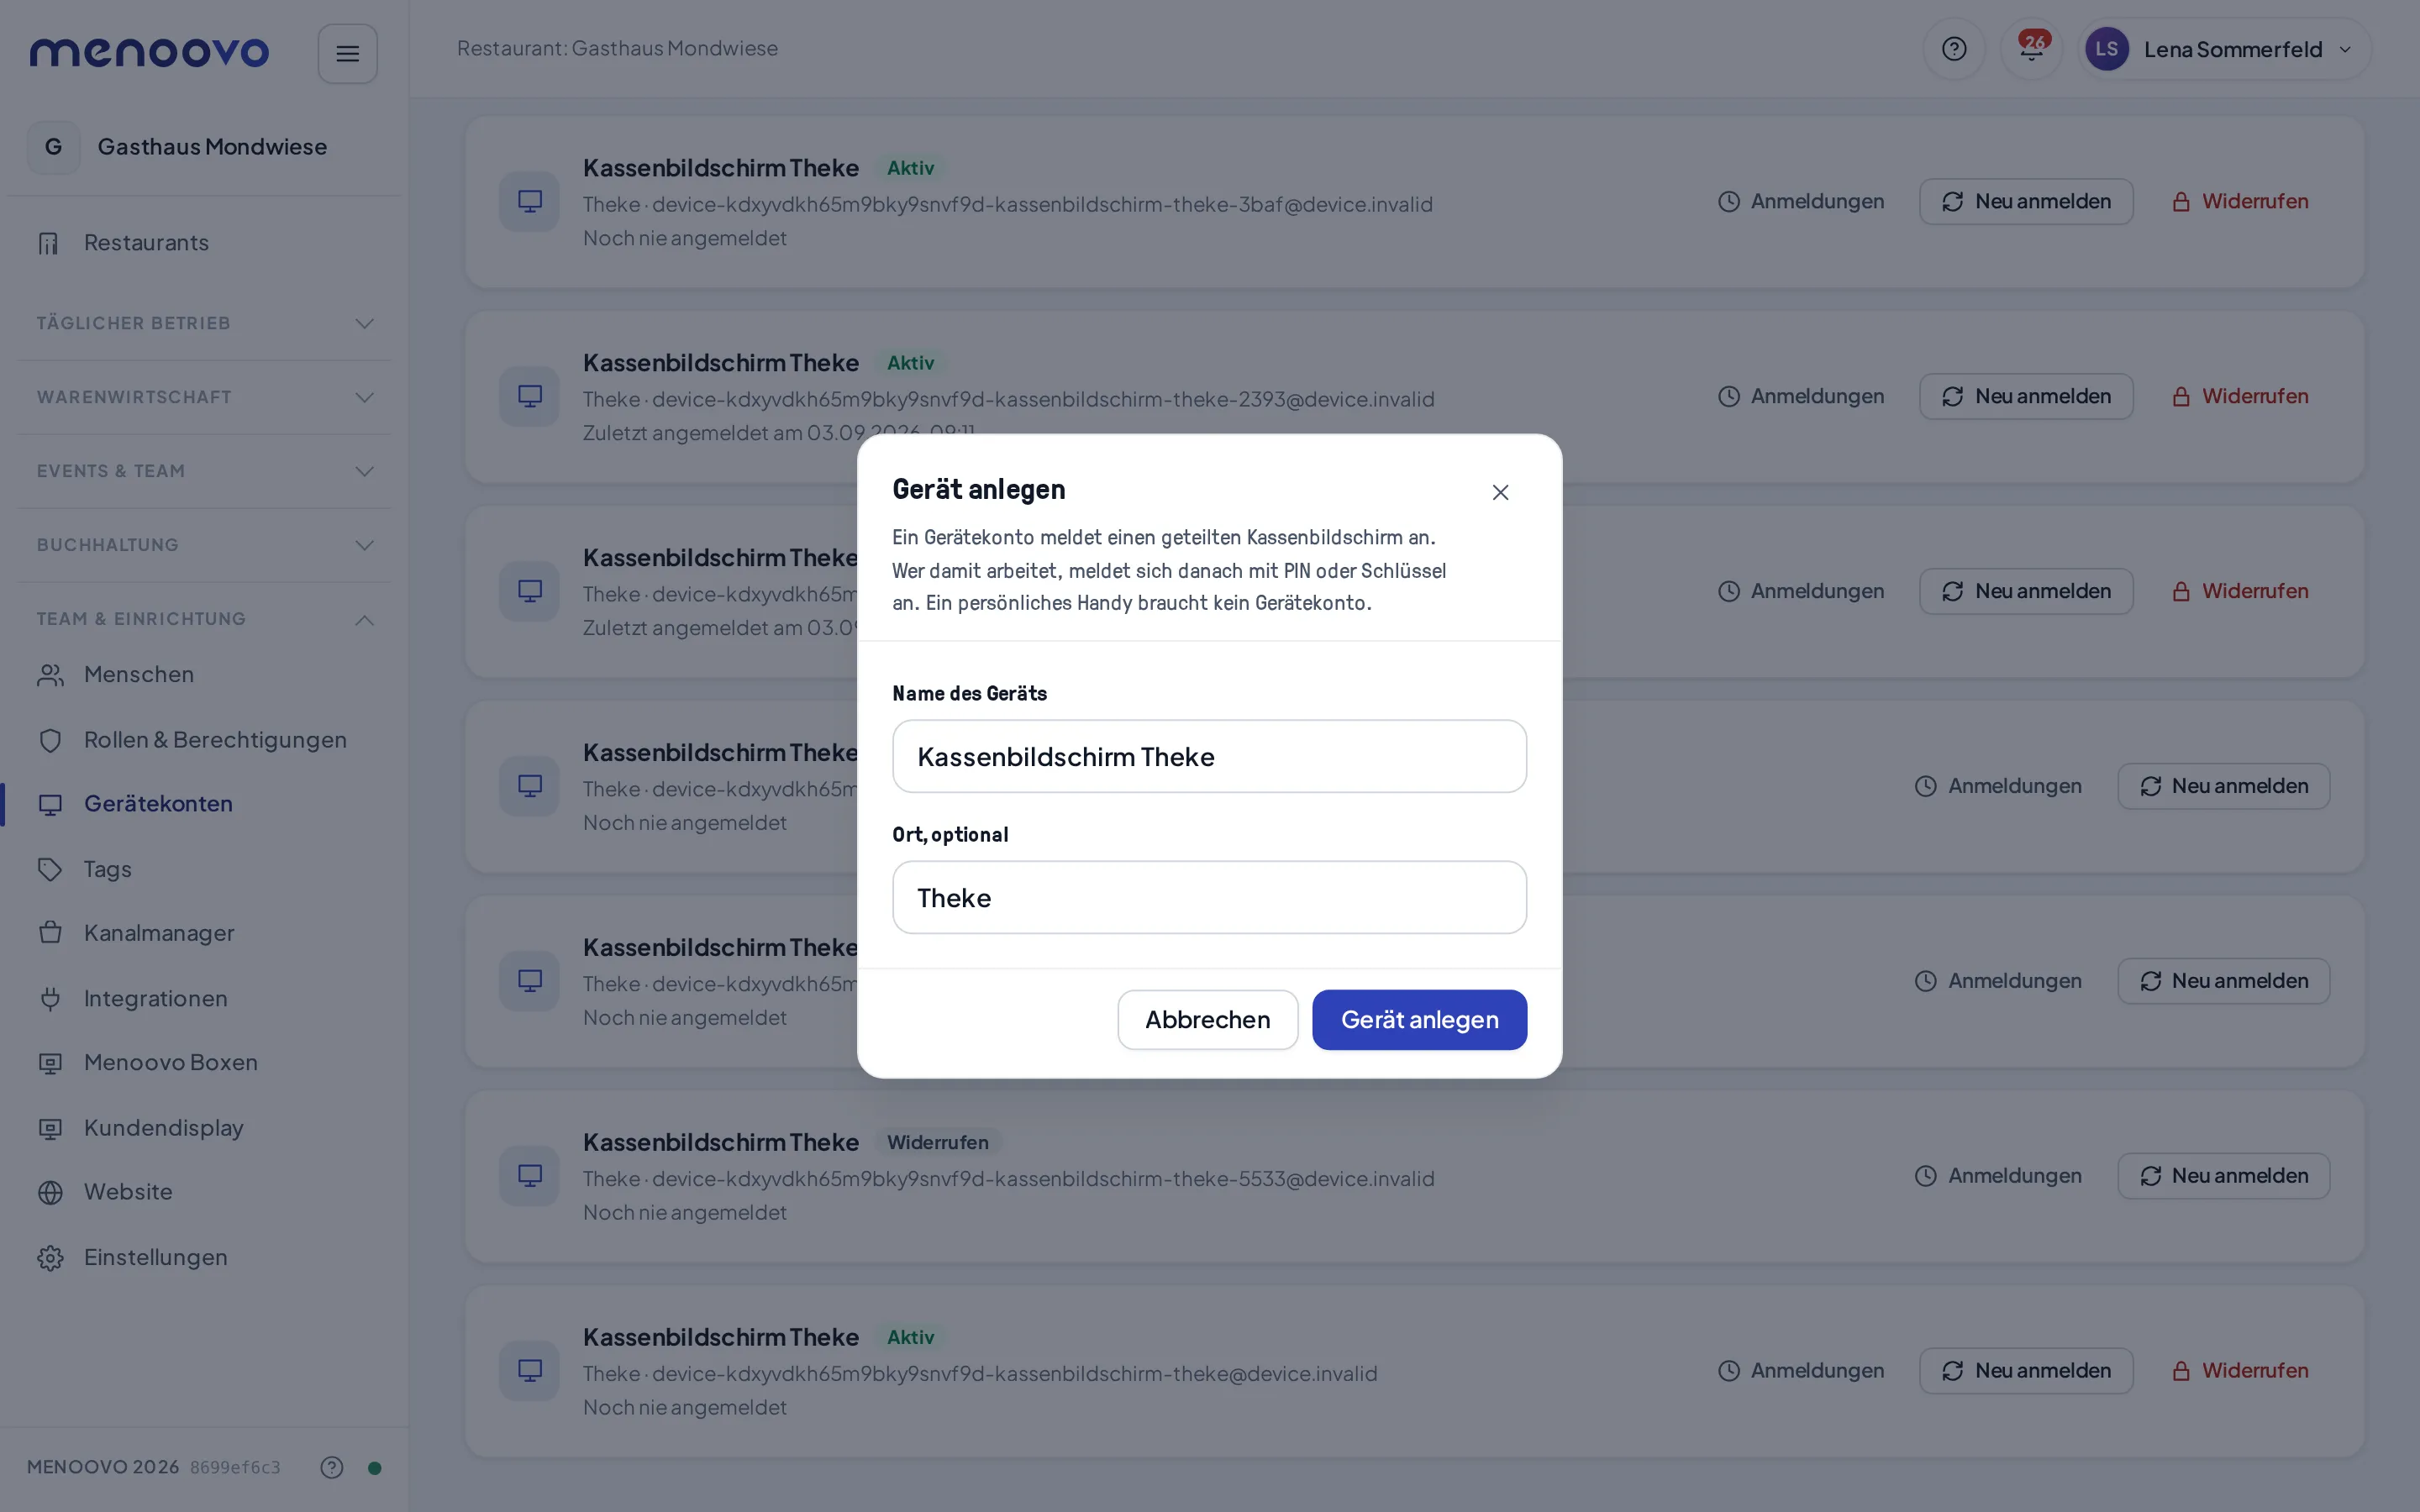
Task: Close the Gerät anlegen dialog
Action: pos(1500,492)
